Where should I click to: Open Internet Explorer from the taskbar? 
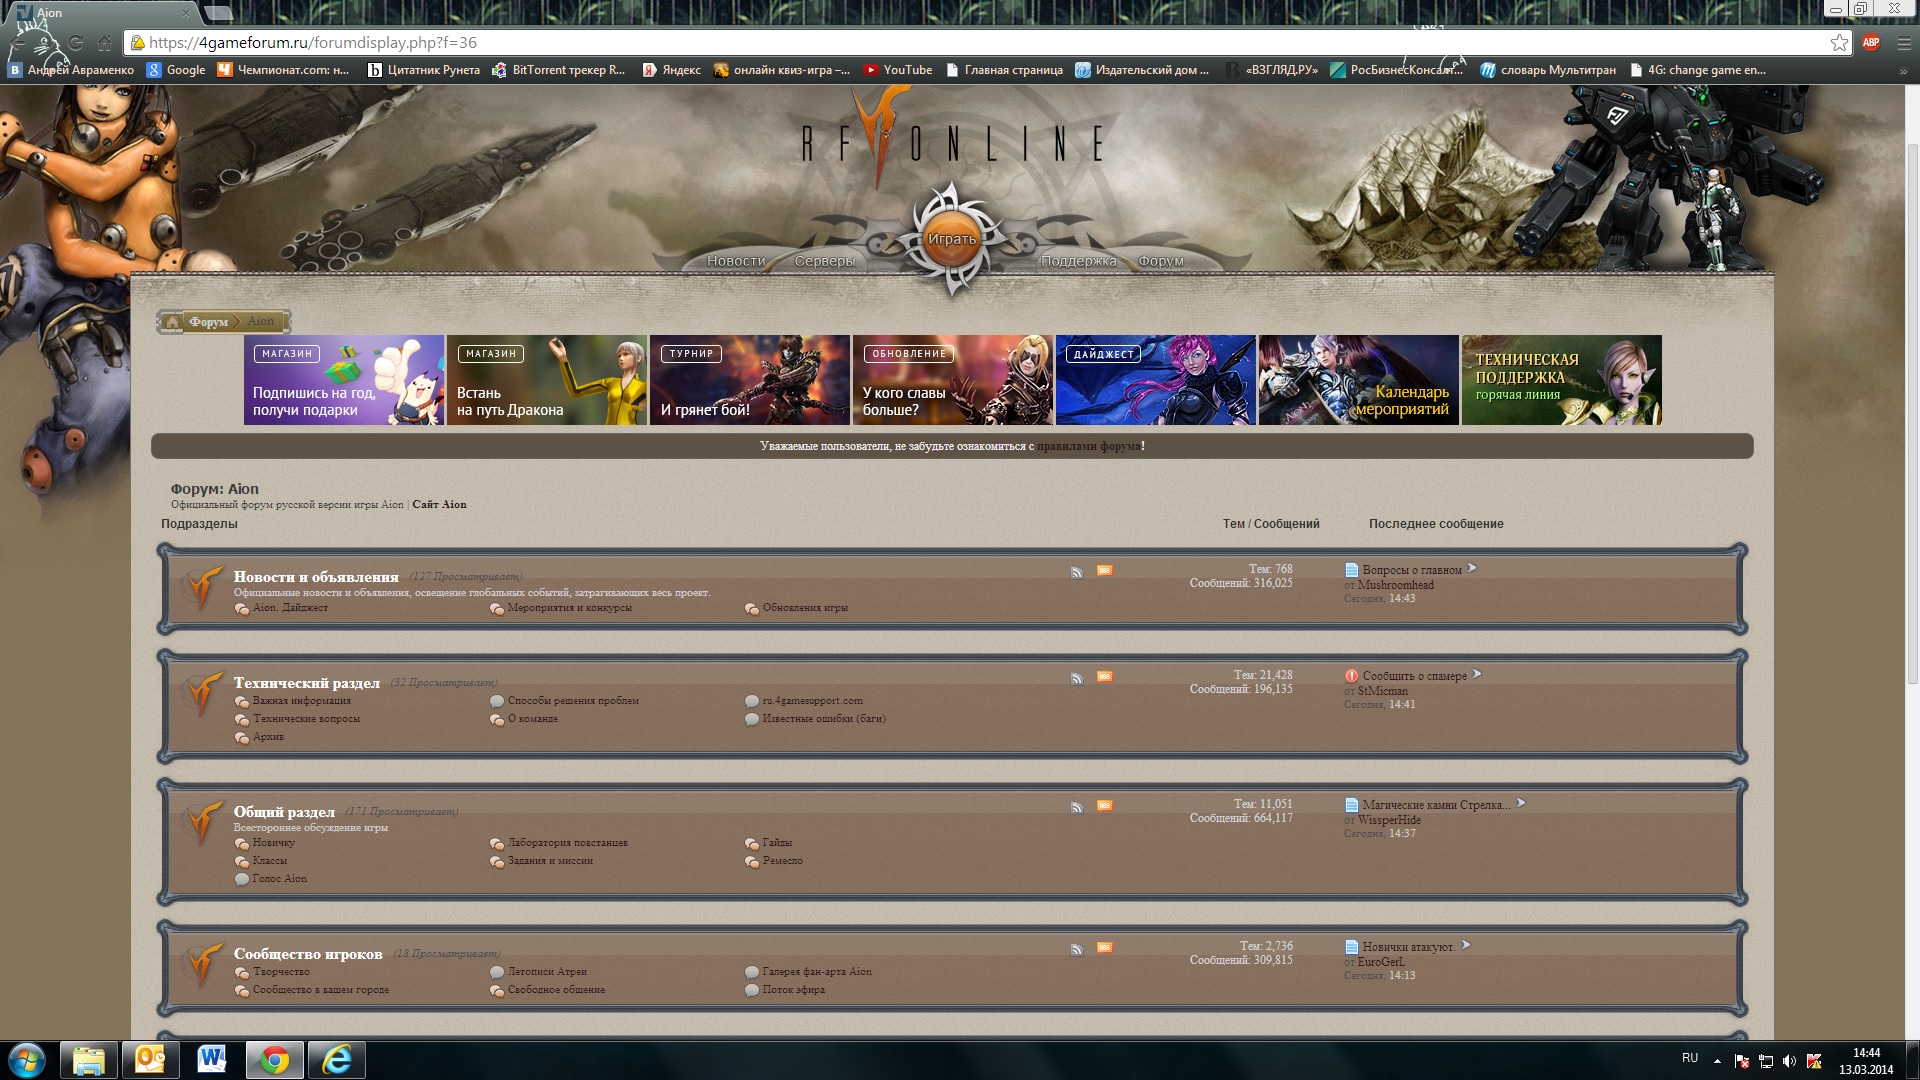[337, 1060]
